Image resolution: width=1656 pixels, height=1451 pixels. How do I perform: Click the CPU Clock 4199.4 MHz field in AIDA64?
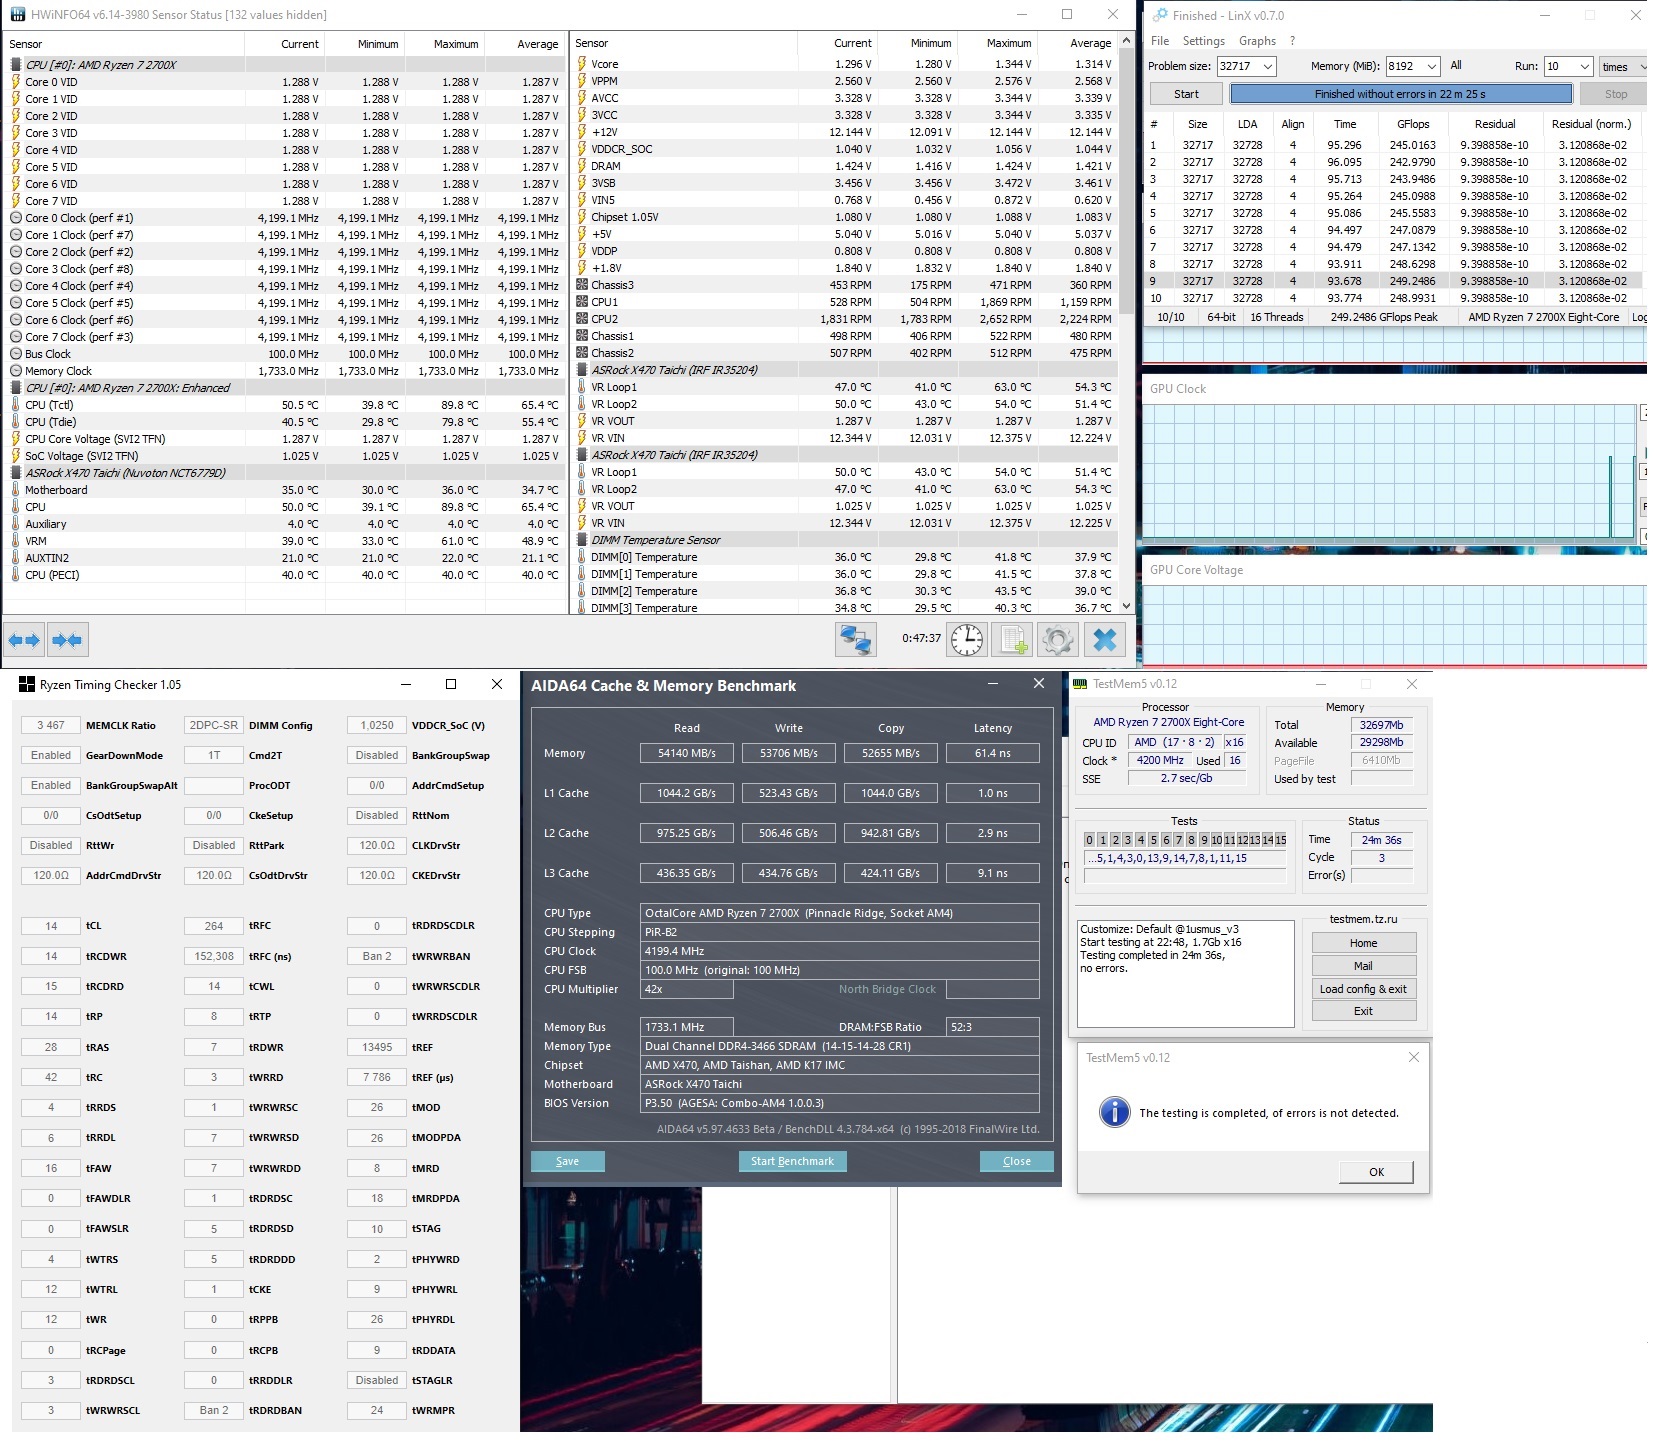840,951
